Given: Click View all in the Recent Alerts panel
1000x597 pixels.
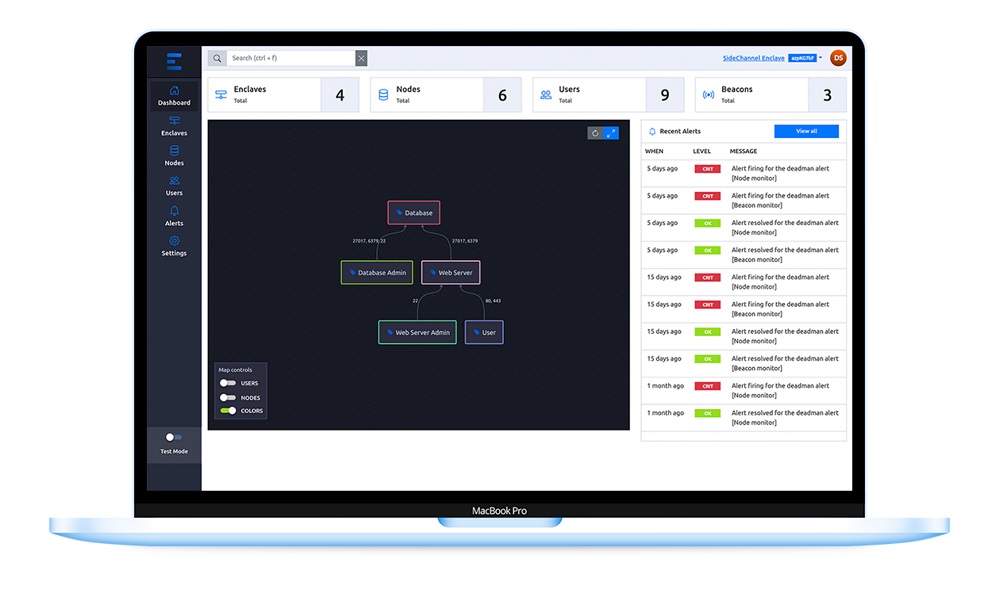Looking at the screenshot, I should click(806, 131).
